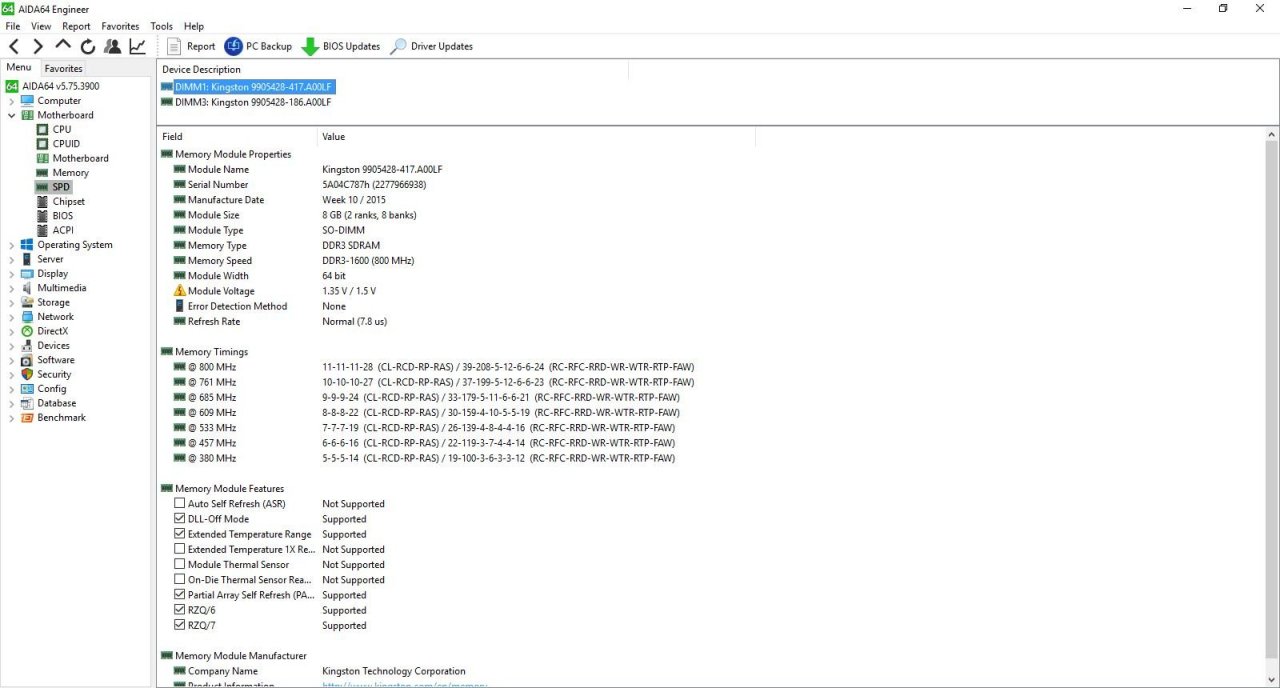Toggle Extended Temperature Range checkbox
This screenshot has width=1280, height=688.
coord(180,534)
